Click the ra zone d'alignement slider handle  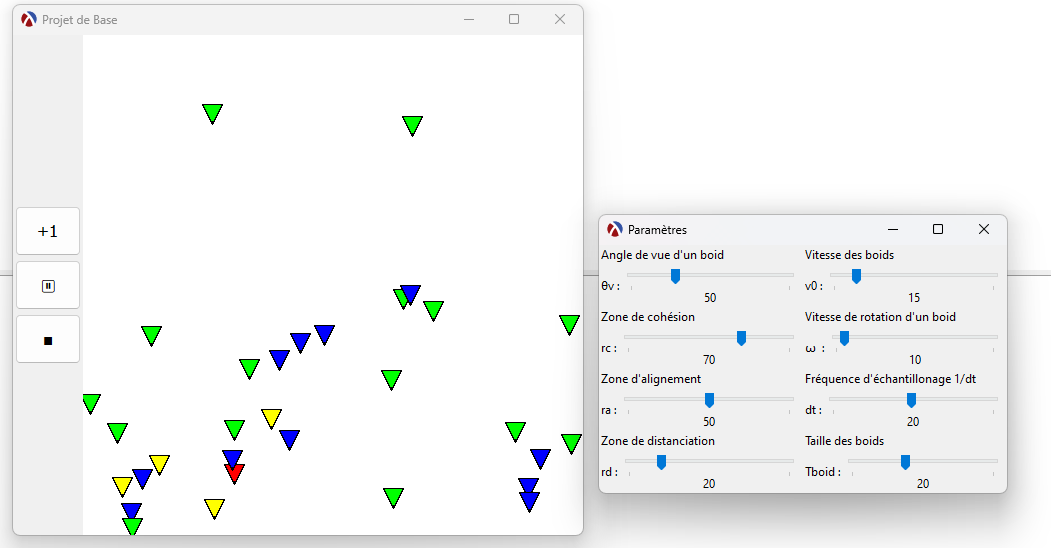point(709,400)
